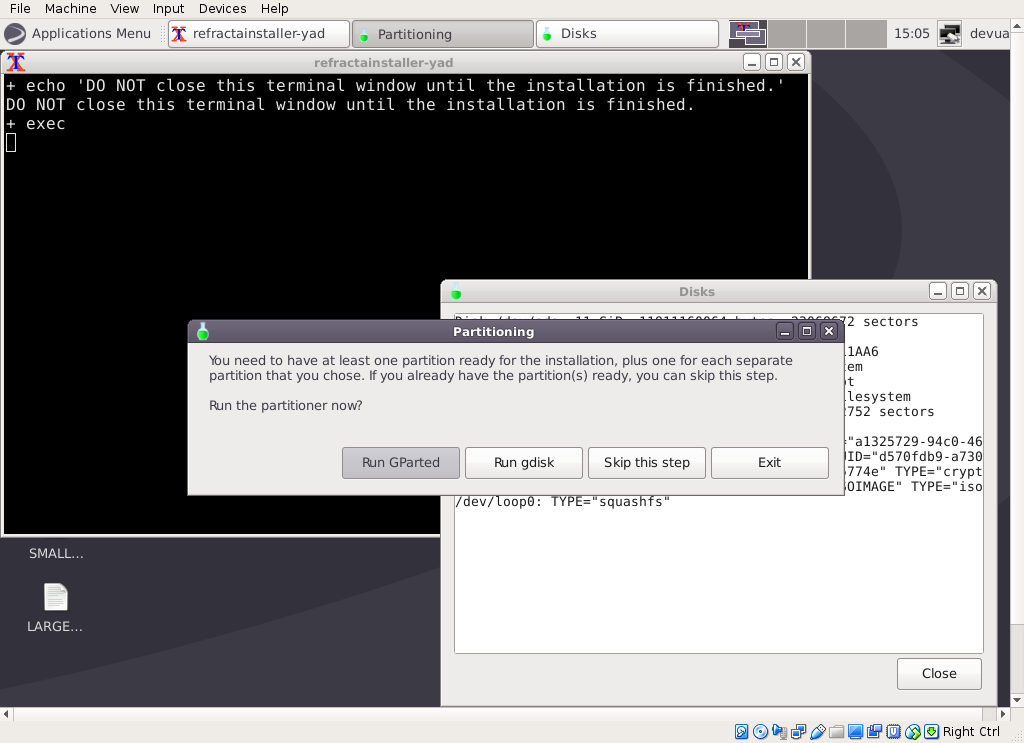Click the mouse integration indicator icon
1024x743 pixels.
(x=913, y=732)
